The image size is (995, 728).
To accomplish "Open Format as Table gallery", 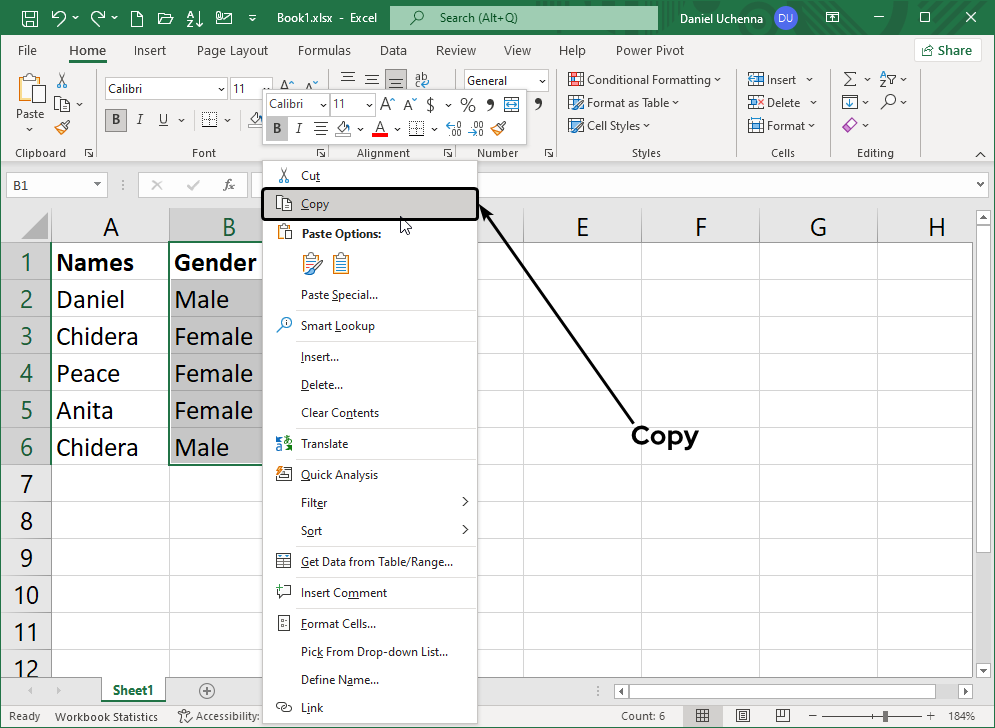I will click(x=623, y=102).
